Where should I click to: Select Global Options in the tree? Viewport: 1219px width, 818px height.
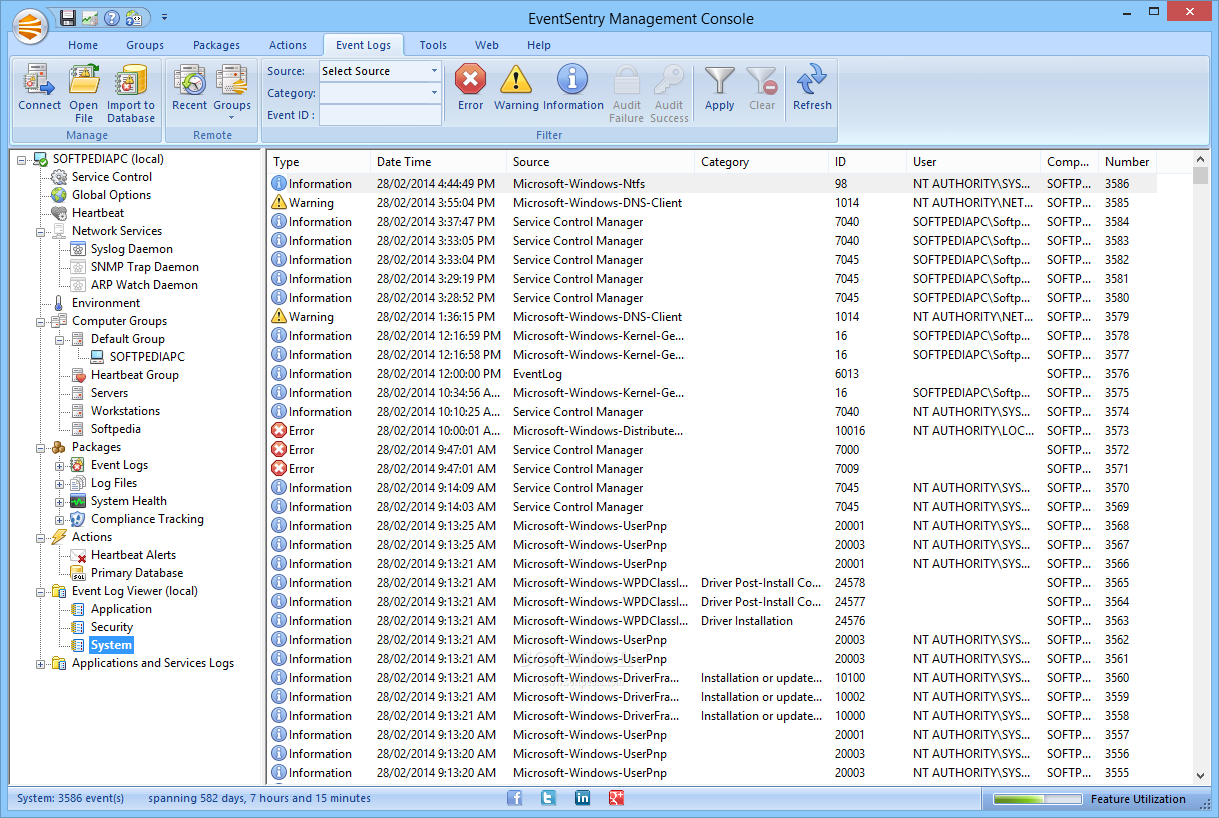coord(111,195)
